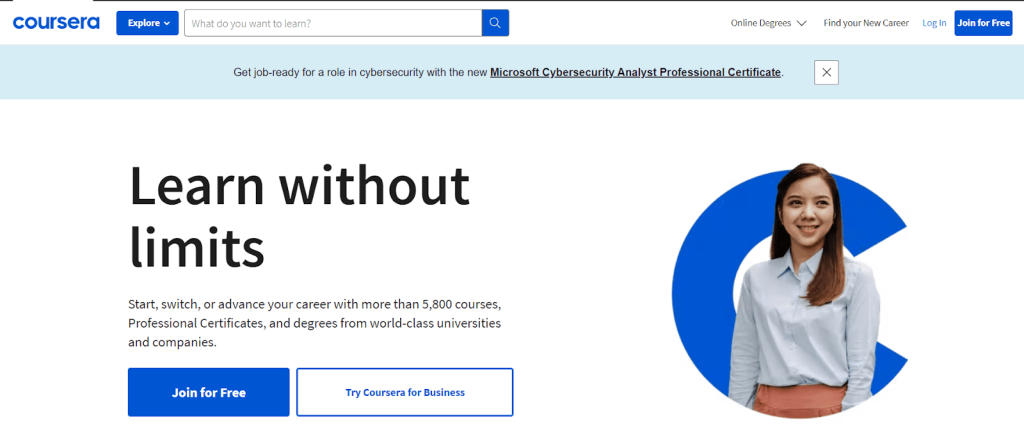This screenshot has height=428, width=1024.
Task: Click Join for Free in the header
Action: click(983, 23)
